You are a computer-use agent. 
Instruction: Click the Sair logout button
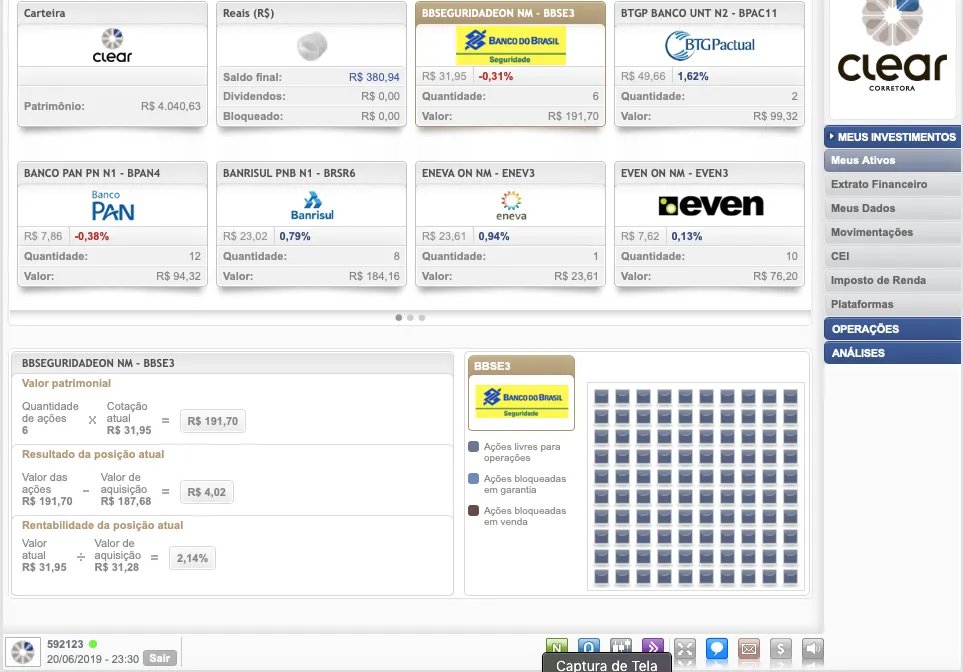[158, 658]
